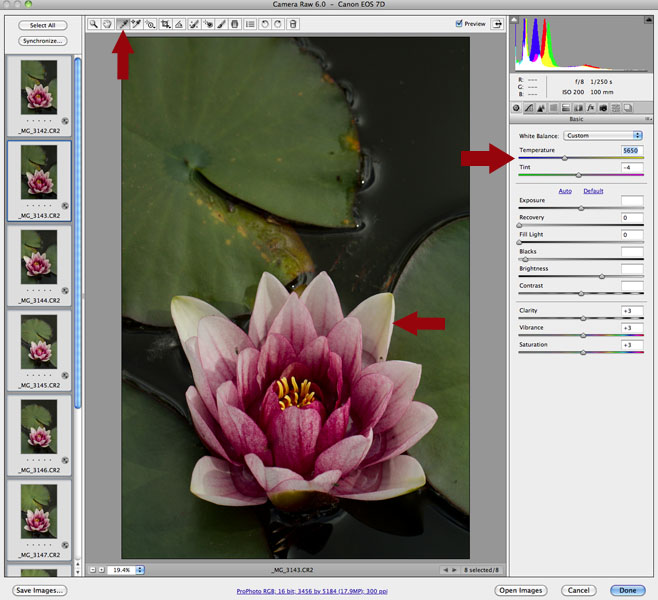Click the filmstrip vertical scrollbar
The image size is (658, 600).
point(78,233)
